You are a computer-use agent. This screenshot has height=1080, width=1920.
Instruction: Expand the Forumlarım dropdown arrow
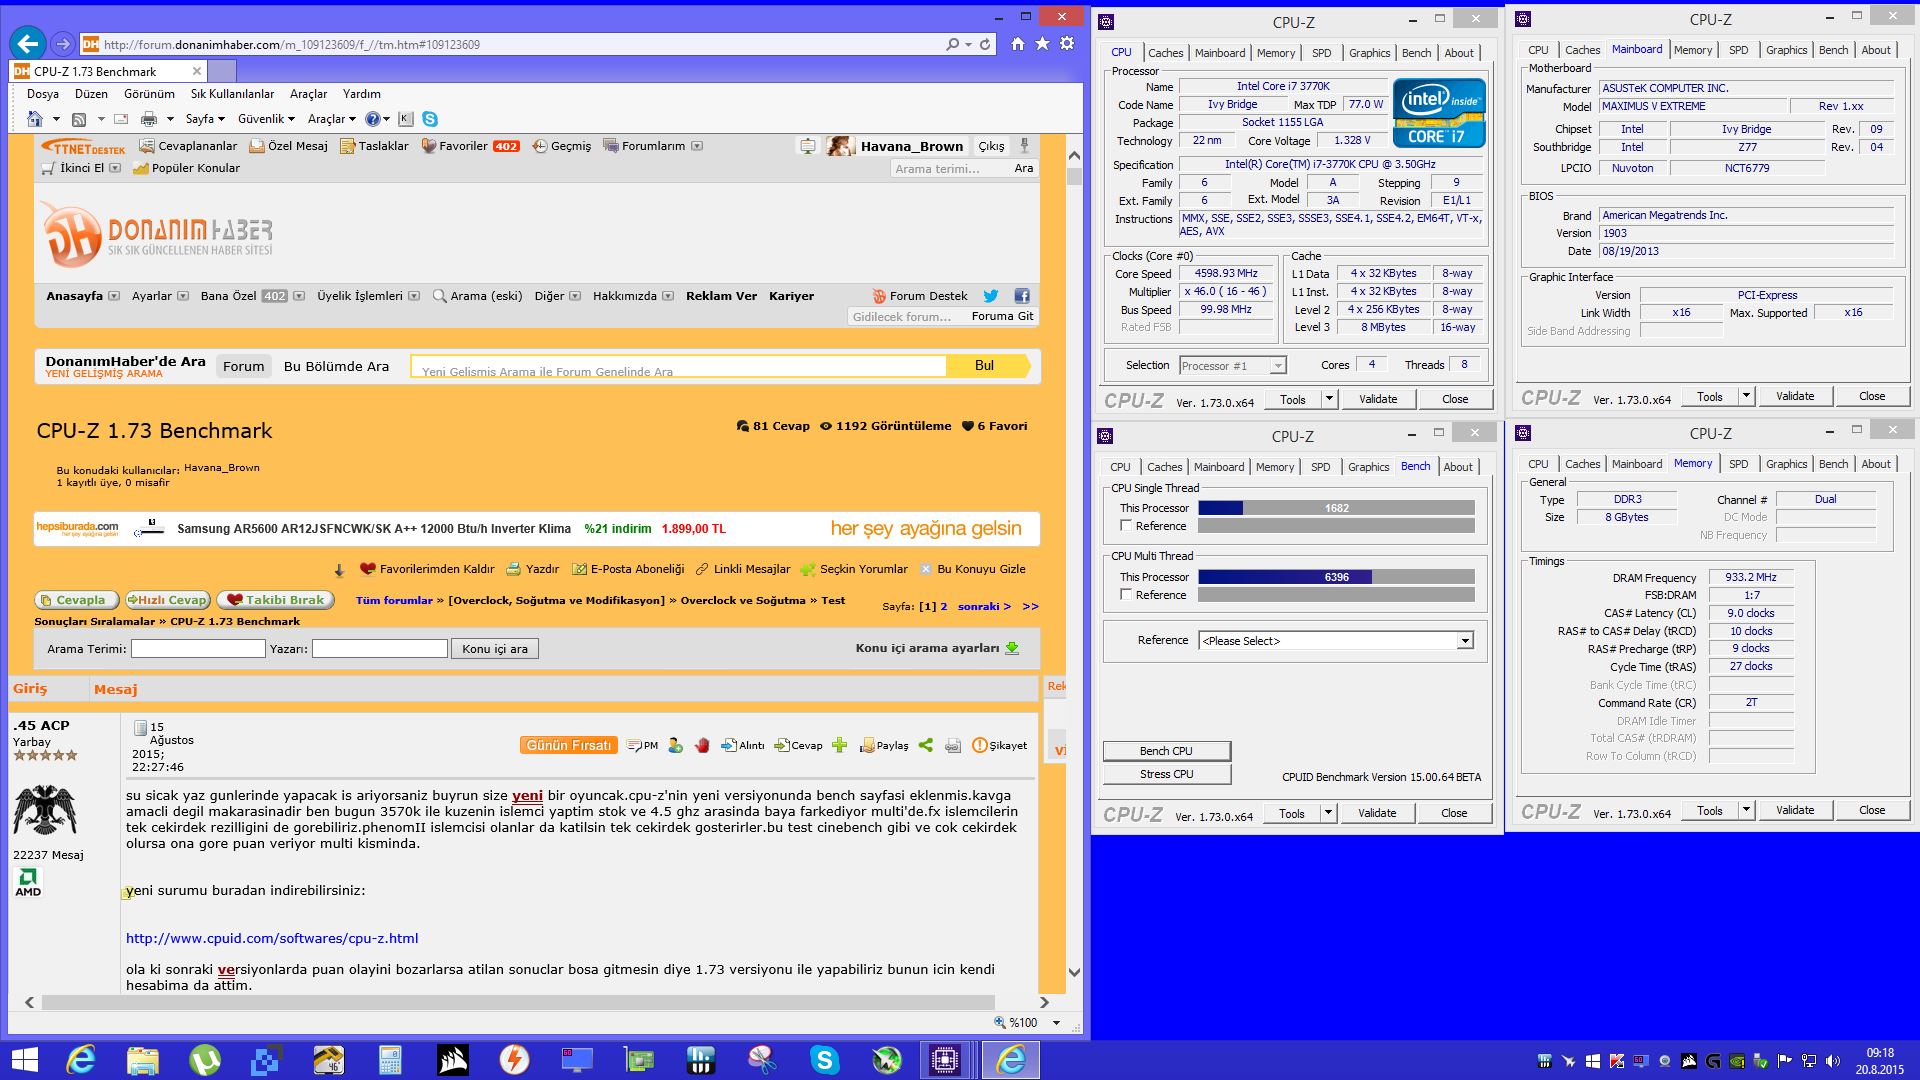point(697,146)
